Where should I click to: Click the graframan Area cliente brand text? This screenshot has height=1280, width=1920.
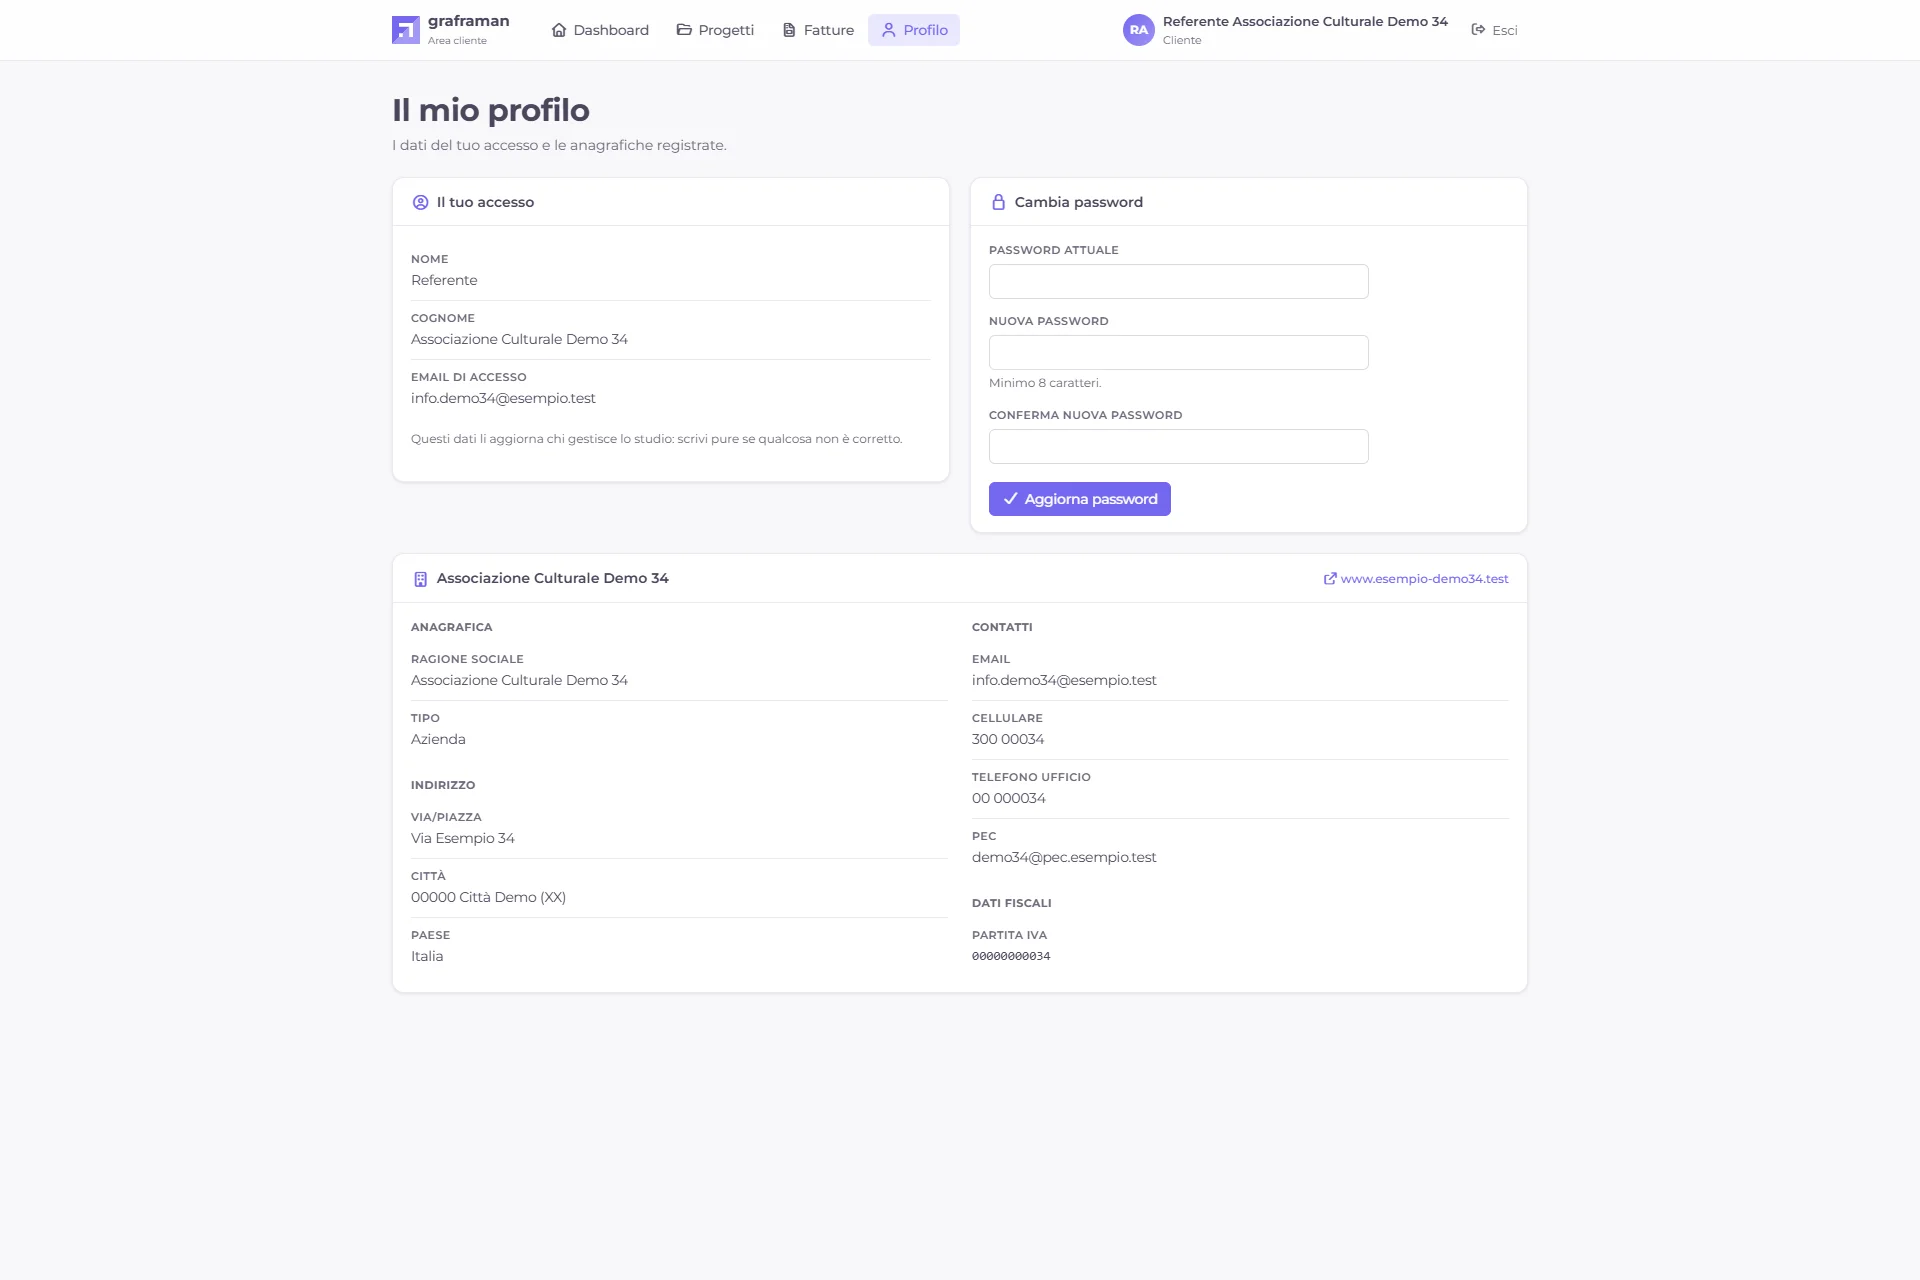468,30
